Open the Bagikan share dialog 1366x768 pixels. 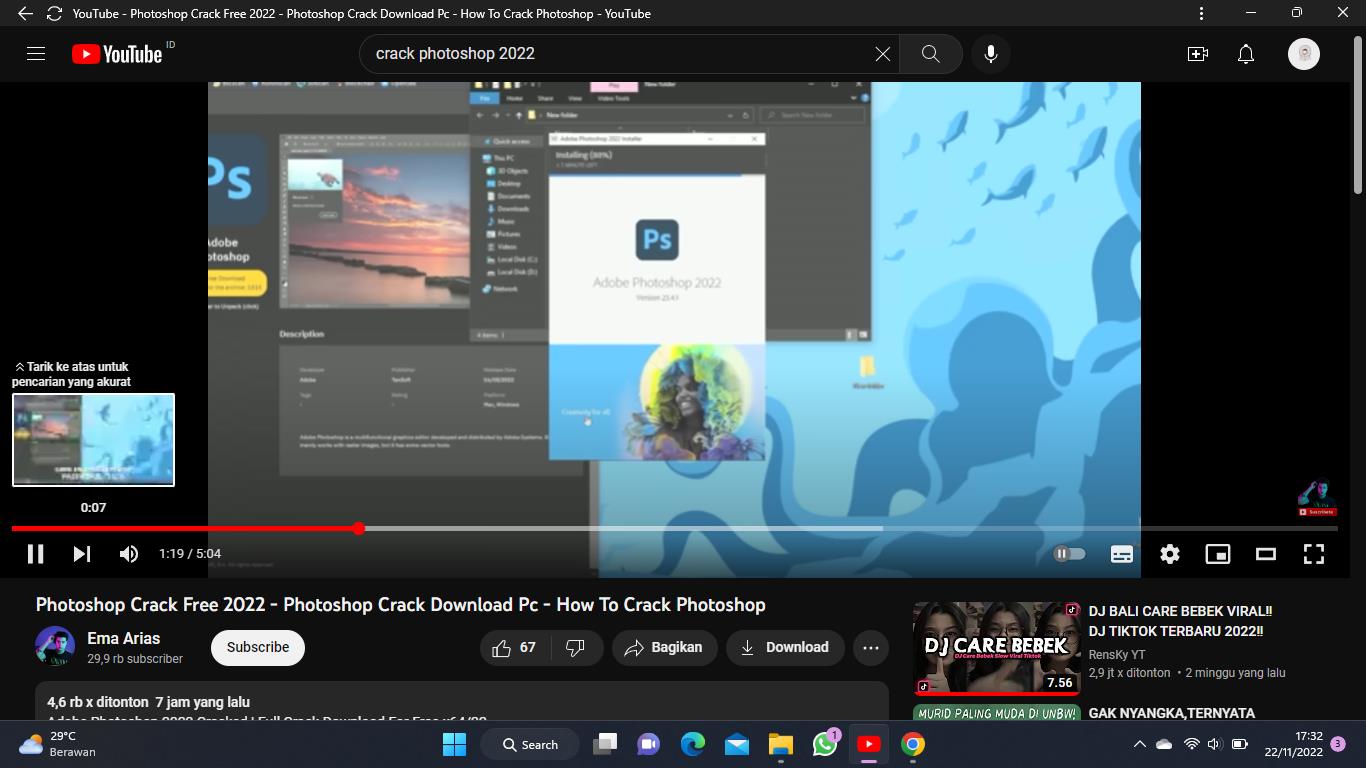click(x=664, y=648)
